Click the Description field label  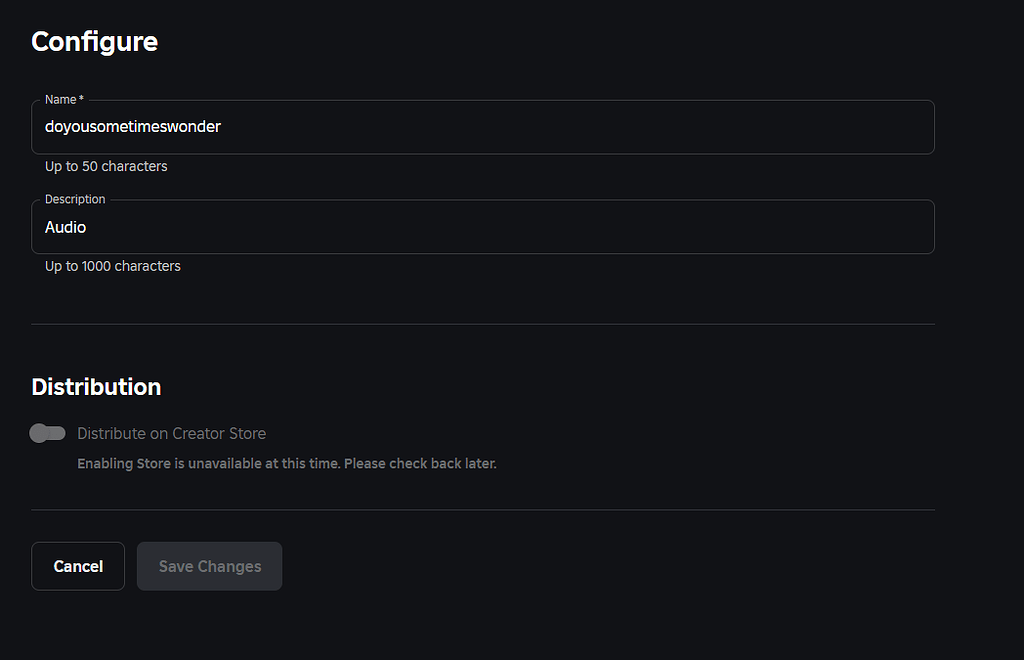pyautogui.click(x=74, y=199)
